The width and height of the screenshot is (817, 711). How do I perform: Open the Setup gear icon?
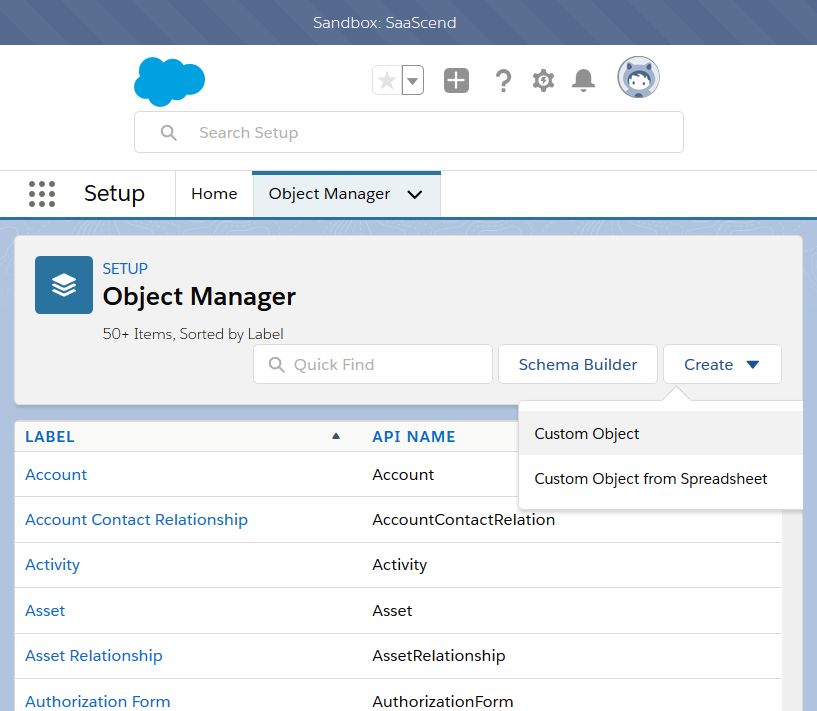(x=543, y=80)
